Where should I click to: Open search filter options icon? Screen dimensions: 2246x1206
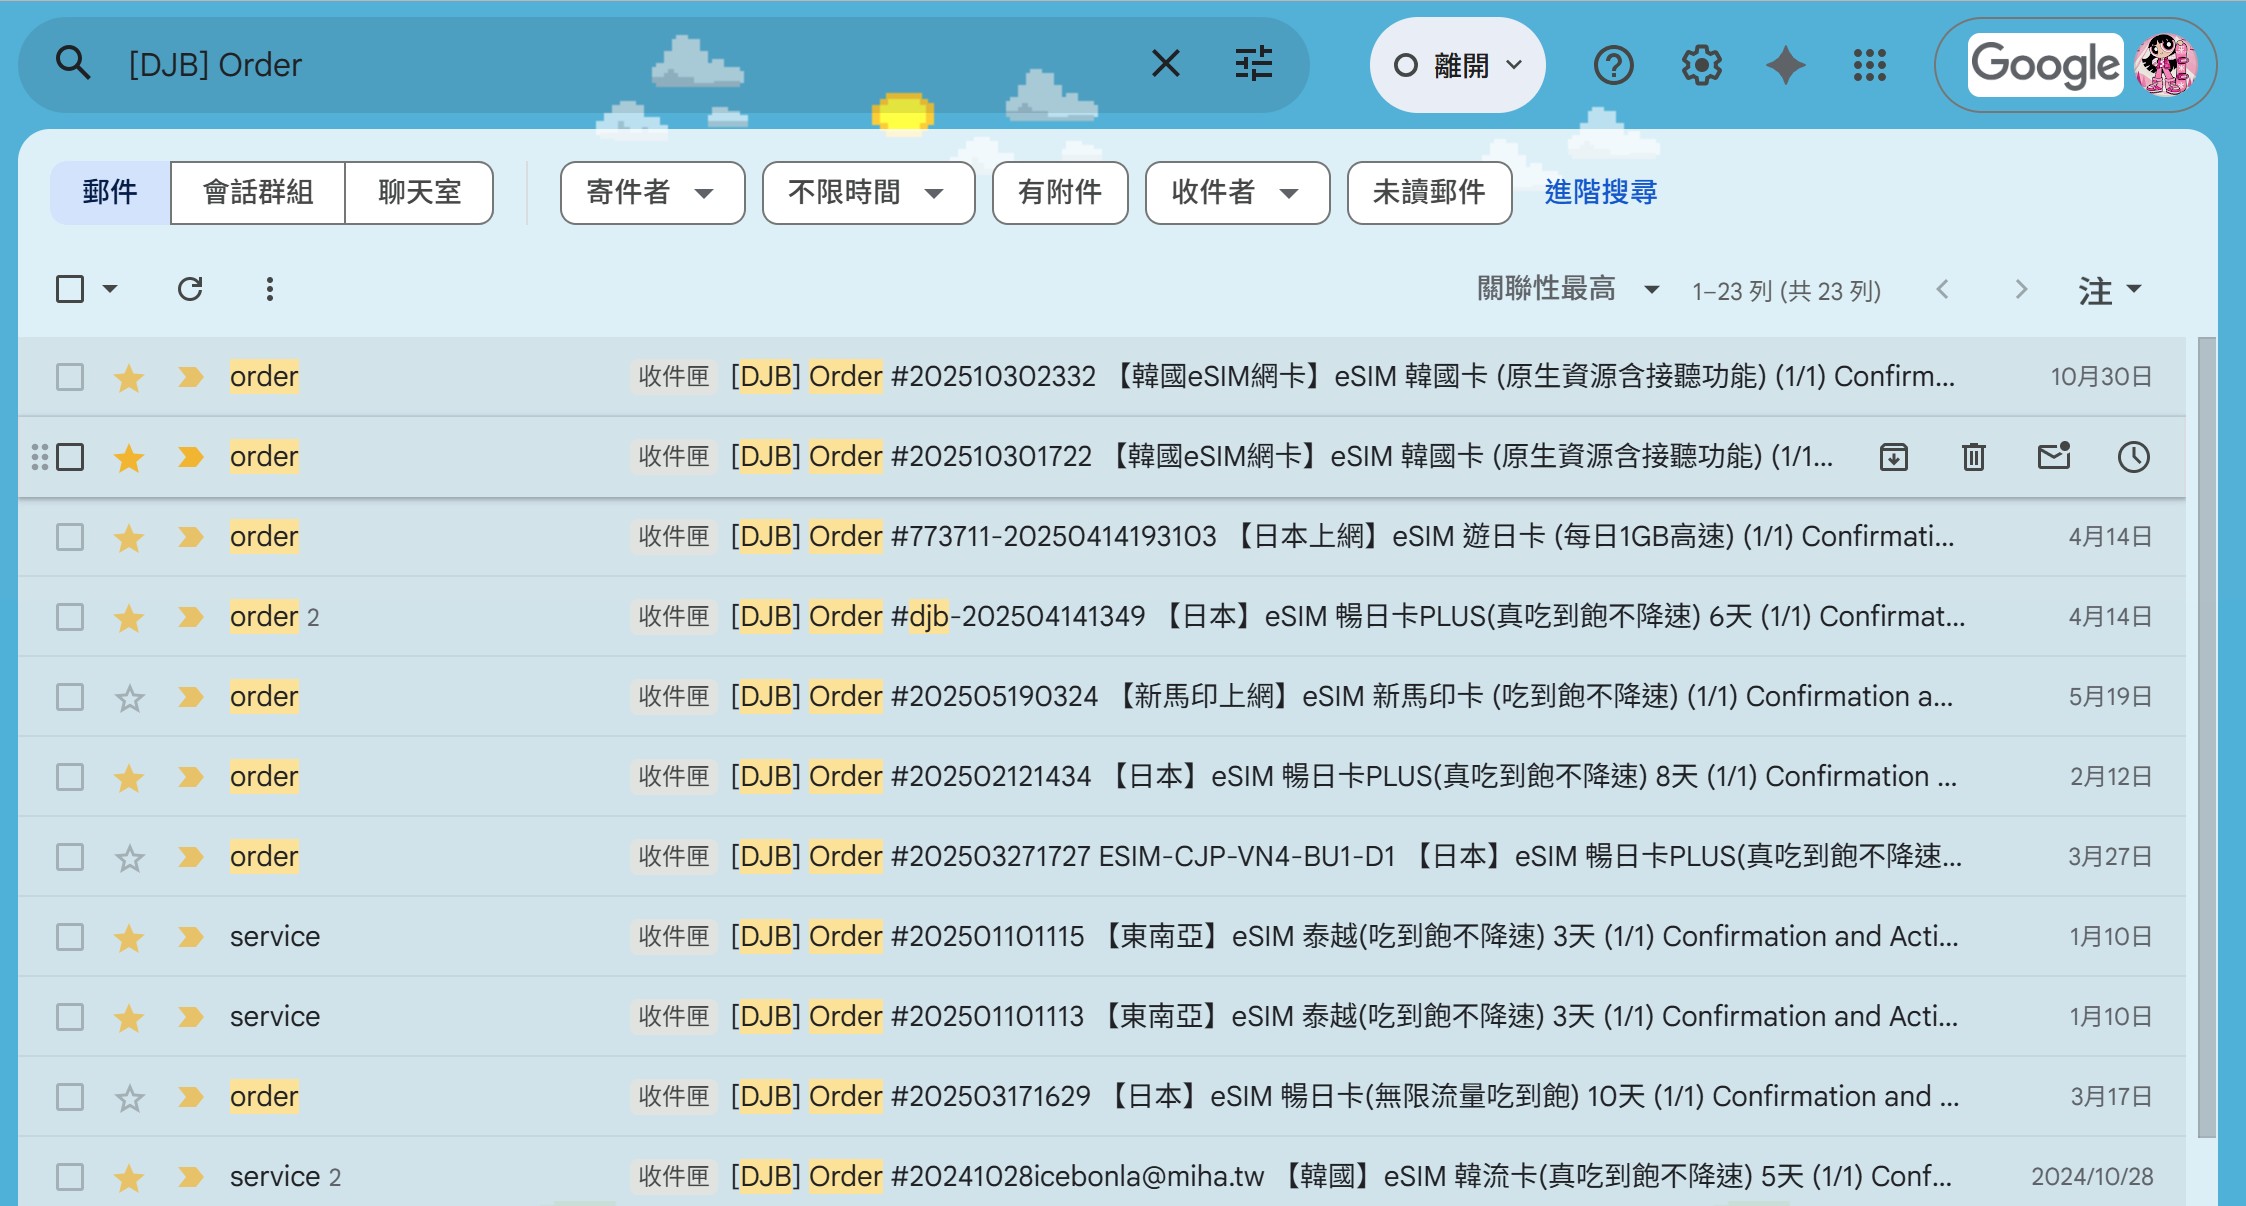pyautogui.click(x=1253, y=64)
